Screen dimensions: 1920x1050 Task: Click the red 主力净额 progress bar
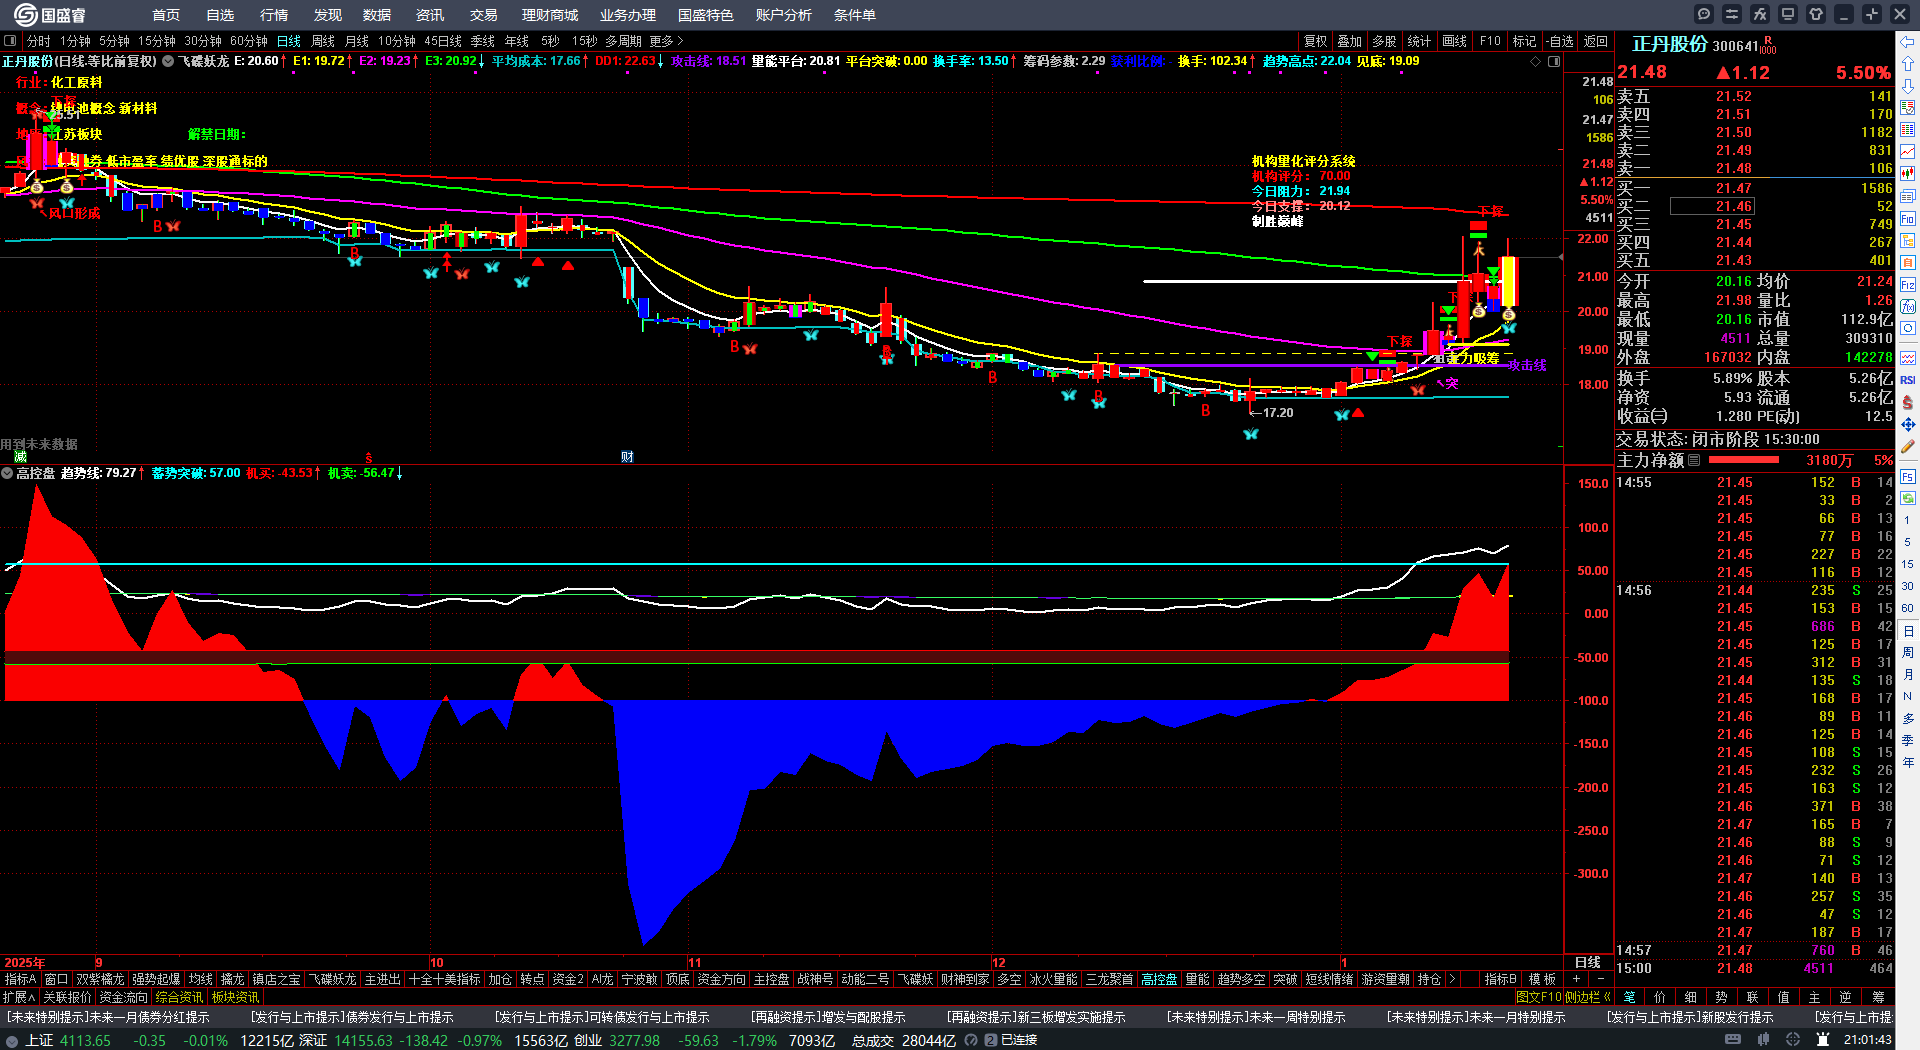coord(1744,460)
